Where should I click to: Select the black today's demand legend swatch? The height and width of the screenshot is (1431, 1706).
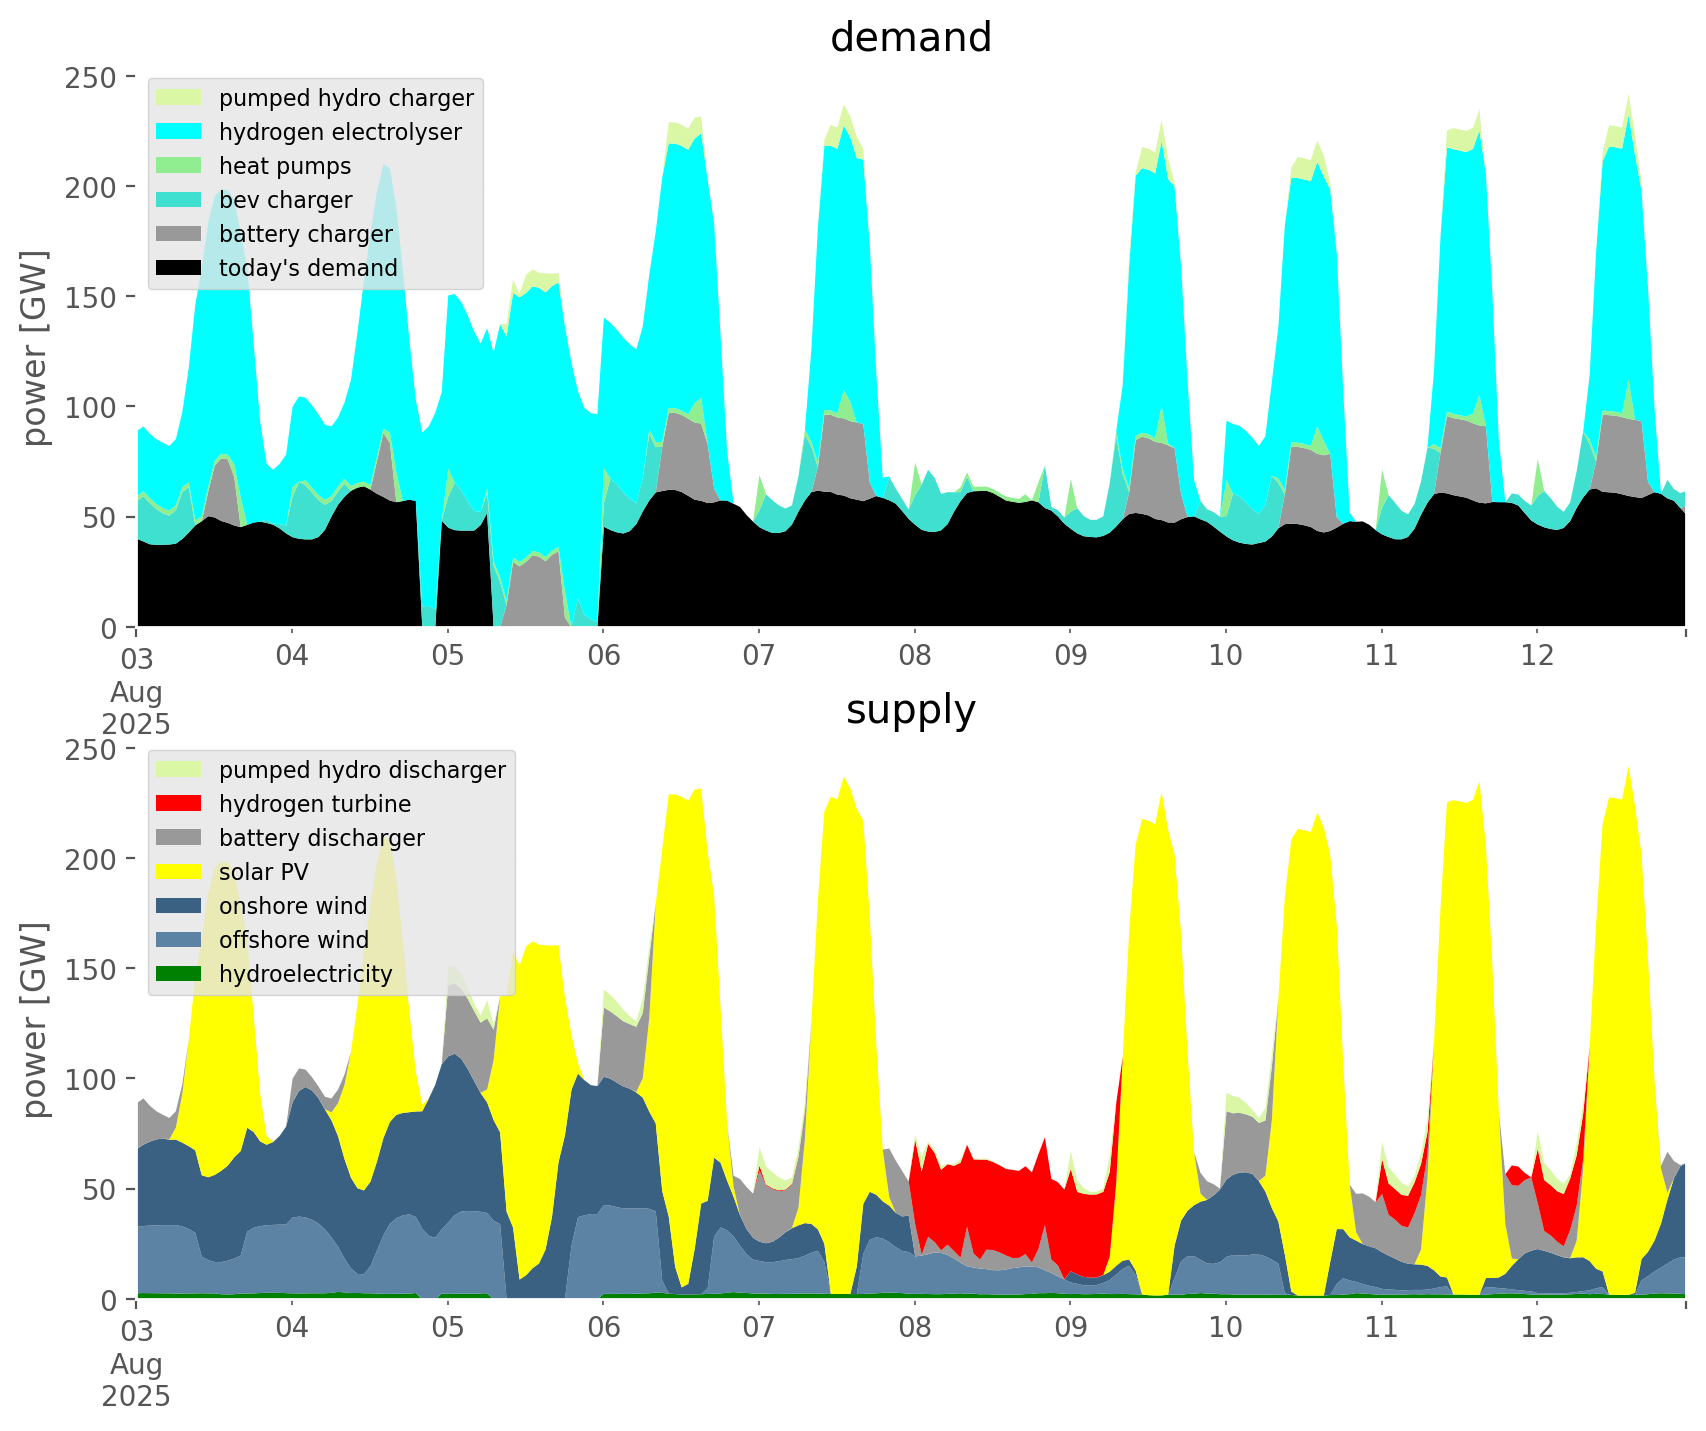pyautogui.click(x=179, y=268)
